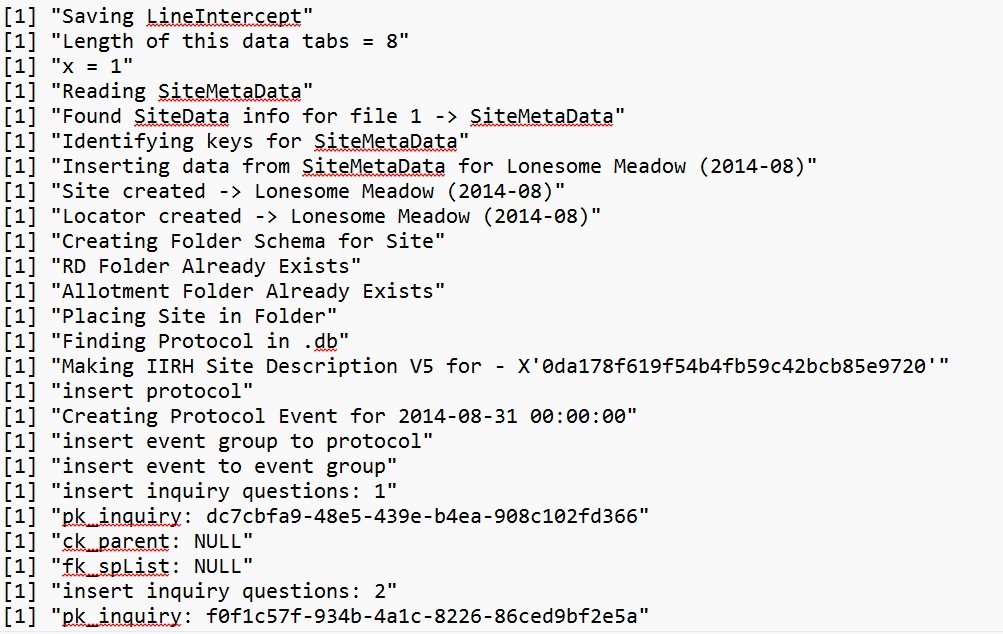Click the "Site created -> Lonesome Meadow" line
This screenshot has height=634, width=1003.
point(308,191)
